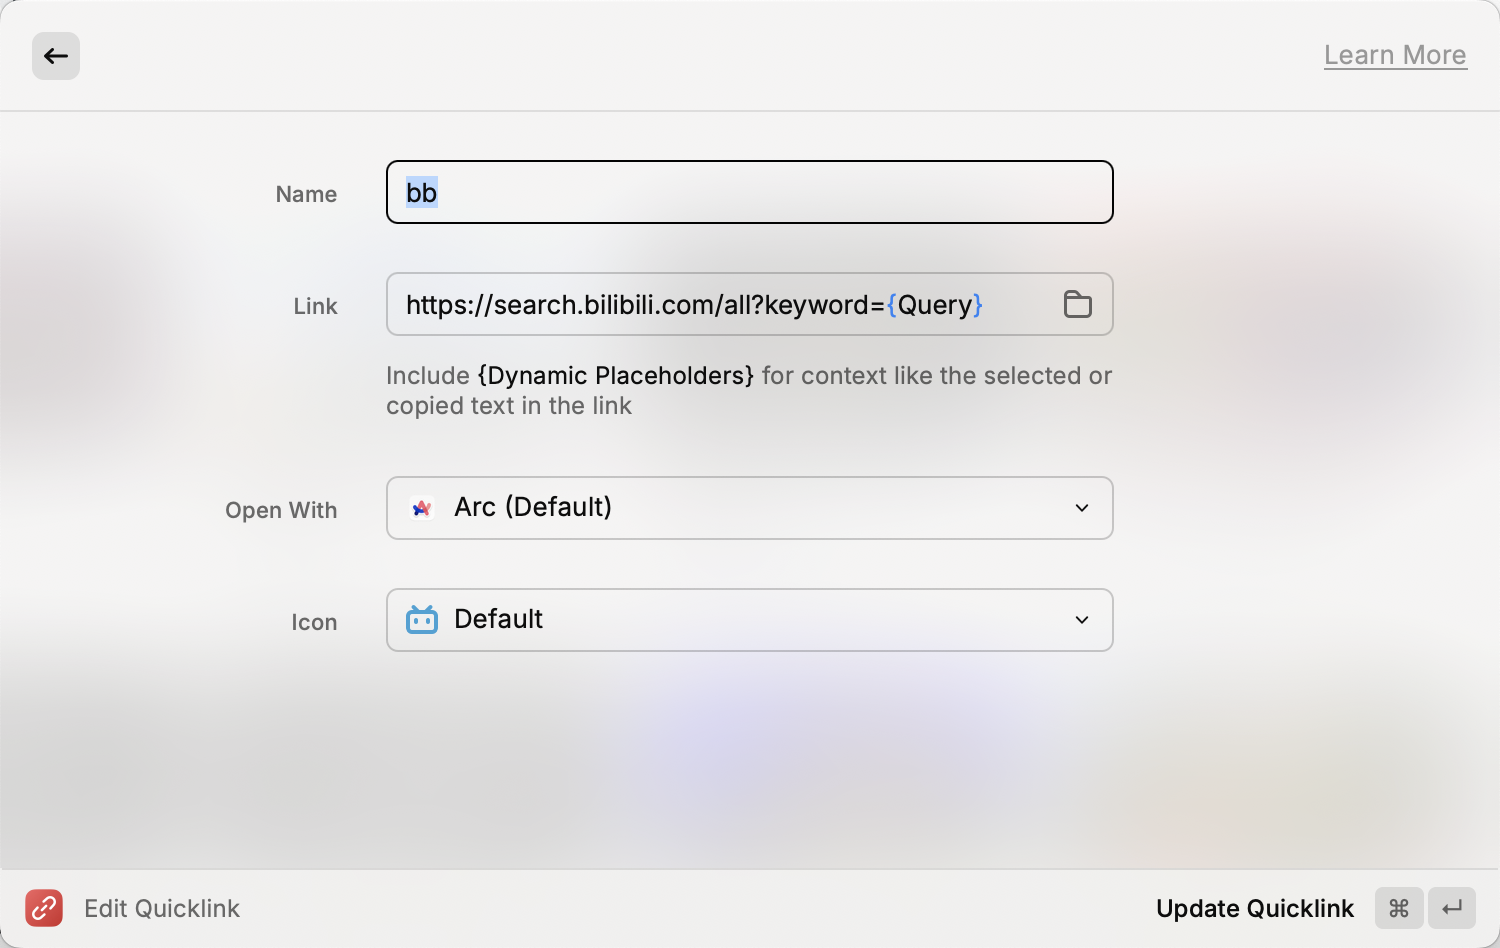Click the red Quicklink chain icon
Image resolution: width=1500 pixels, height=948 pixels.
pos(44,908)
